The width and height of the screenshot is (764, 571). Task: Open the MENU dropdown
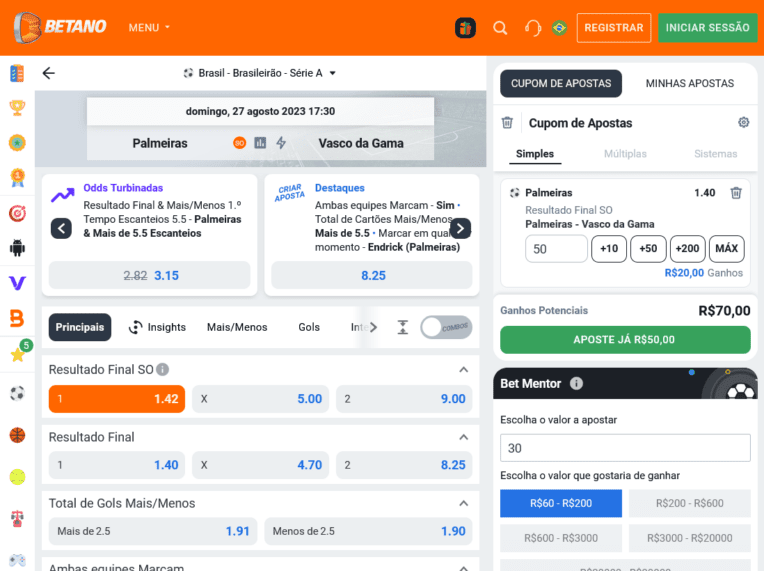[x=149, y=28]
